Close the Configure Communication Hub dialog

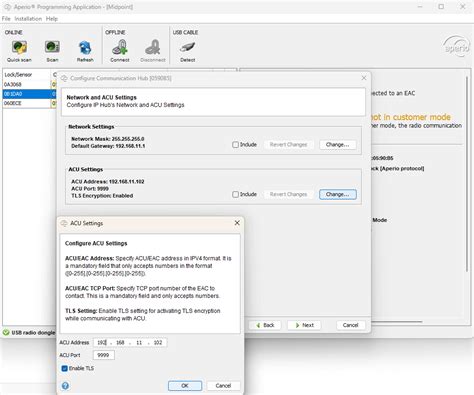pyautogui.click(x=364, y=78)
